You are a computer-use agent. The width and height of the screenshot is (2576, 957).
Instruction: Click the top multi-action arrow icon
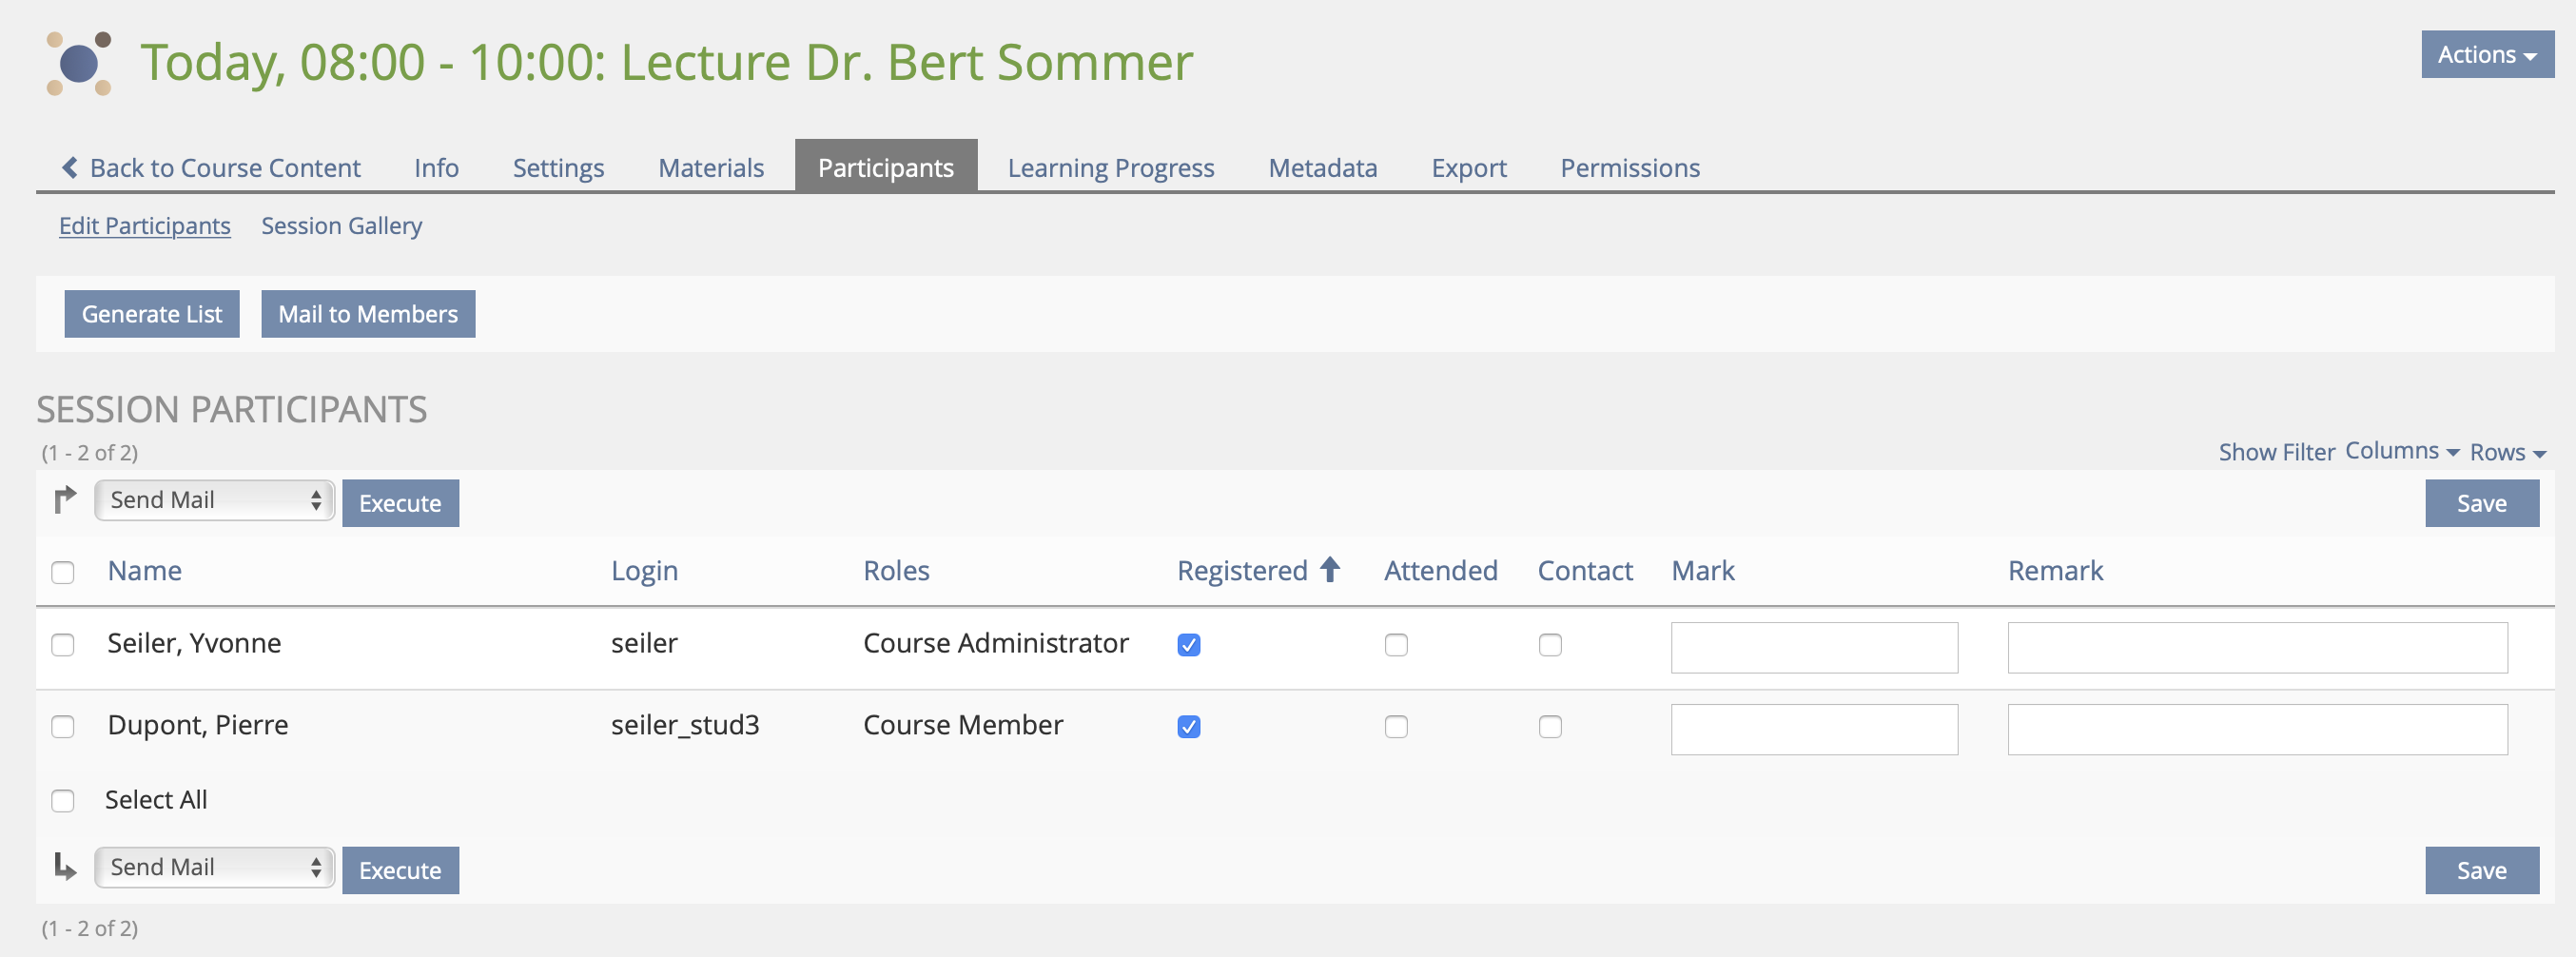point(65,499)
